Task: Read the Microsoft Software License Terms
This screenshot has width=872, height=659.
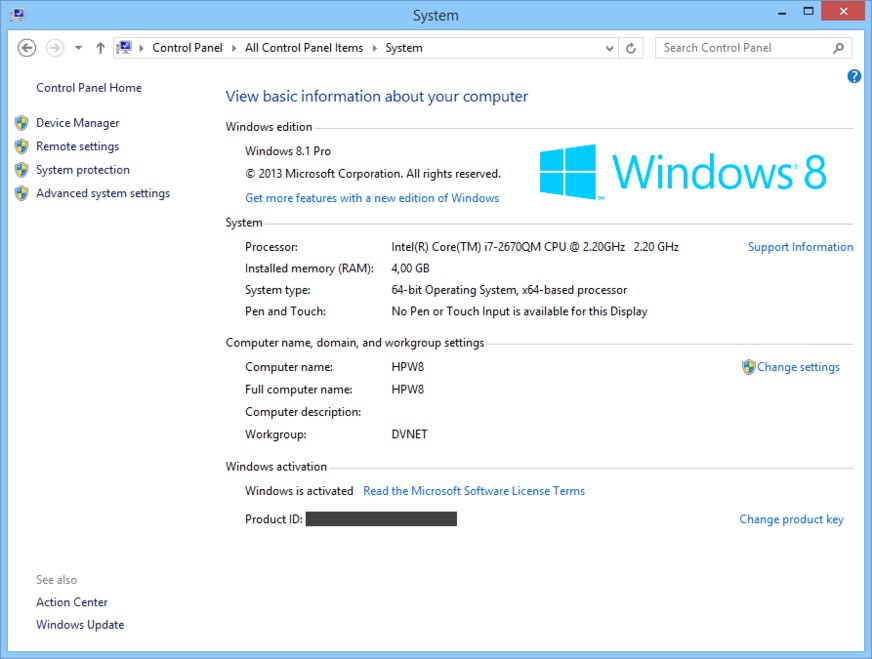Action: (473, 491)
